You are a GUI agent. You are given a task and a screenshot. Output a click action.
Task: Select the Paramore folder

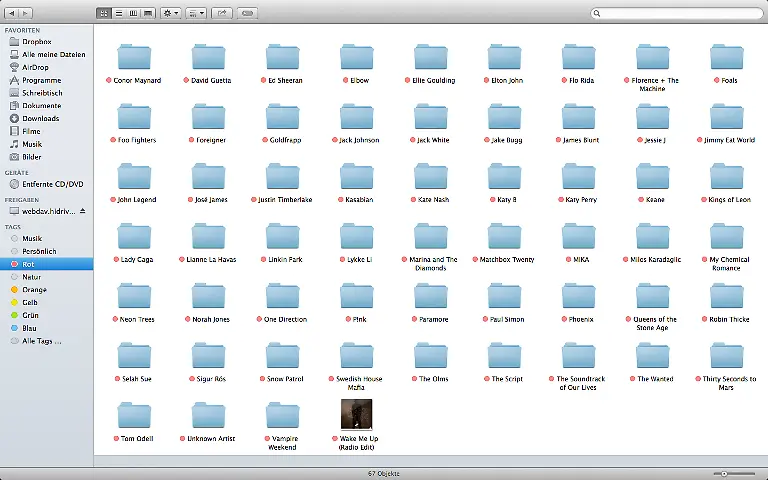tap(431, 296)
